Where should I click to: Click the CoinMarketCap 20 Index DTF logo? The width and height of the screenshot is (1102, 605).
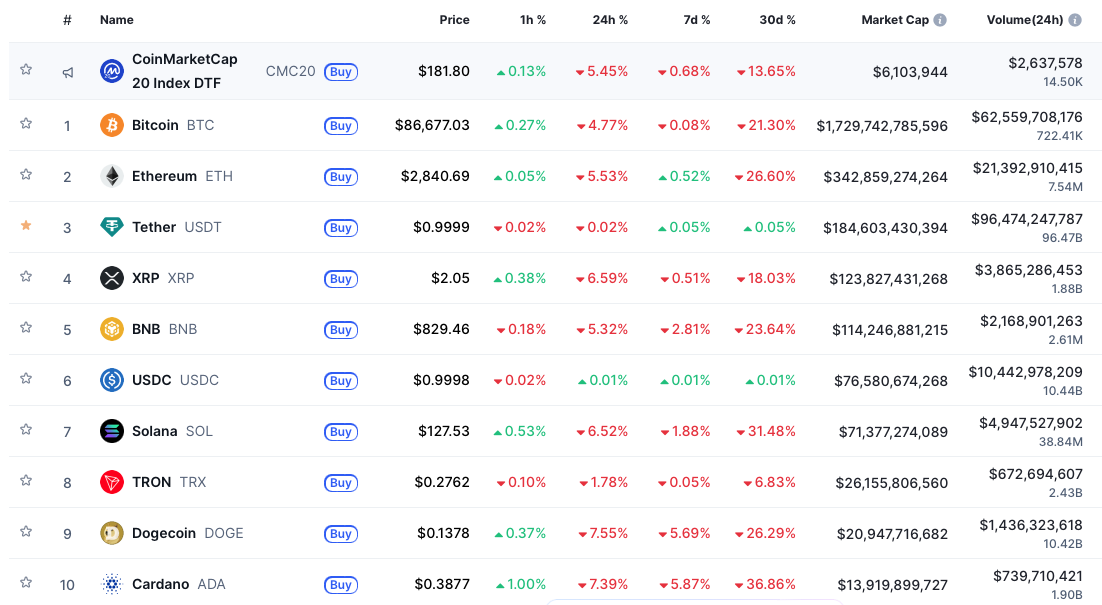(x=111, y=71)
